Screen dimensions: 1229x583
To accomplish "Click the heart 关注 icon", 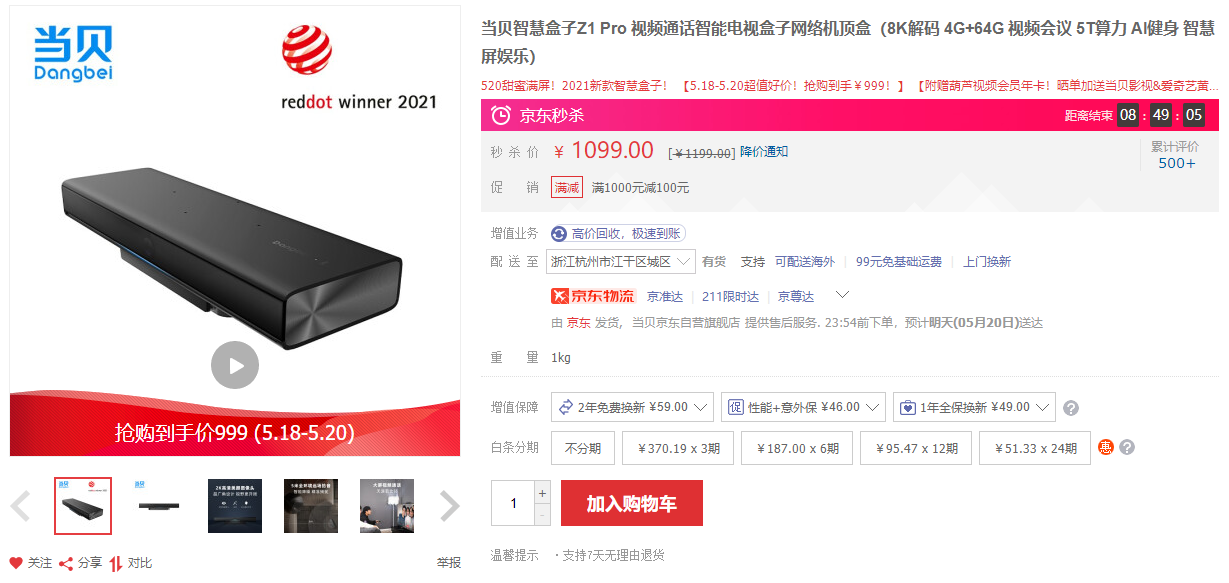I will (x=16, y=563).
